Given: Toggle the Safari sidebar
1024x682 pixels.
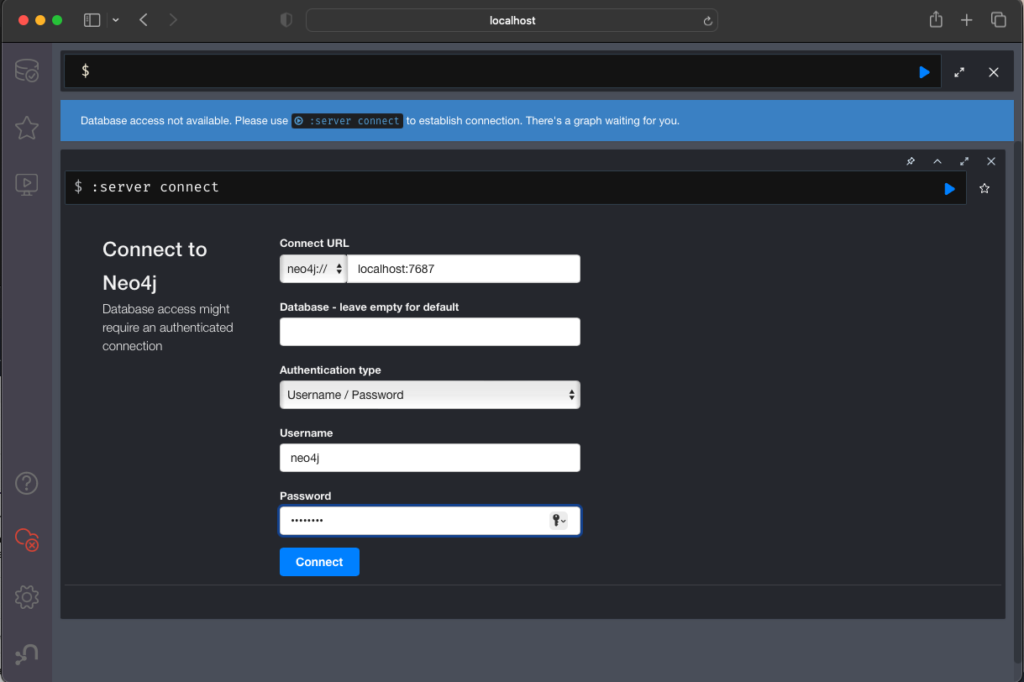Looking at the screenshot, I should tap(92, 20).
